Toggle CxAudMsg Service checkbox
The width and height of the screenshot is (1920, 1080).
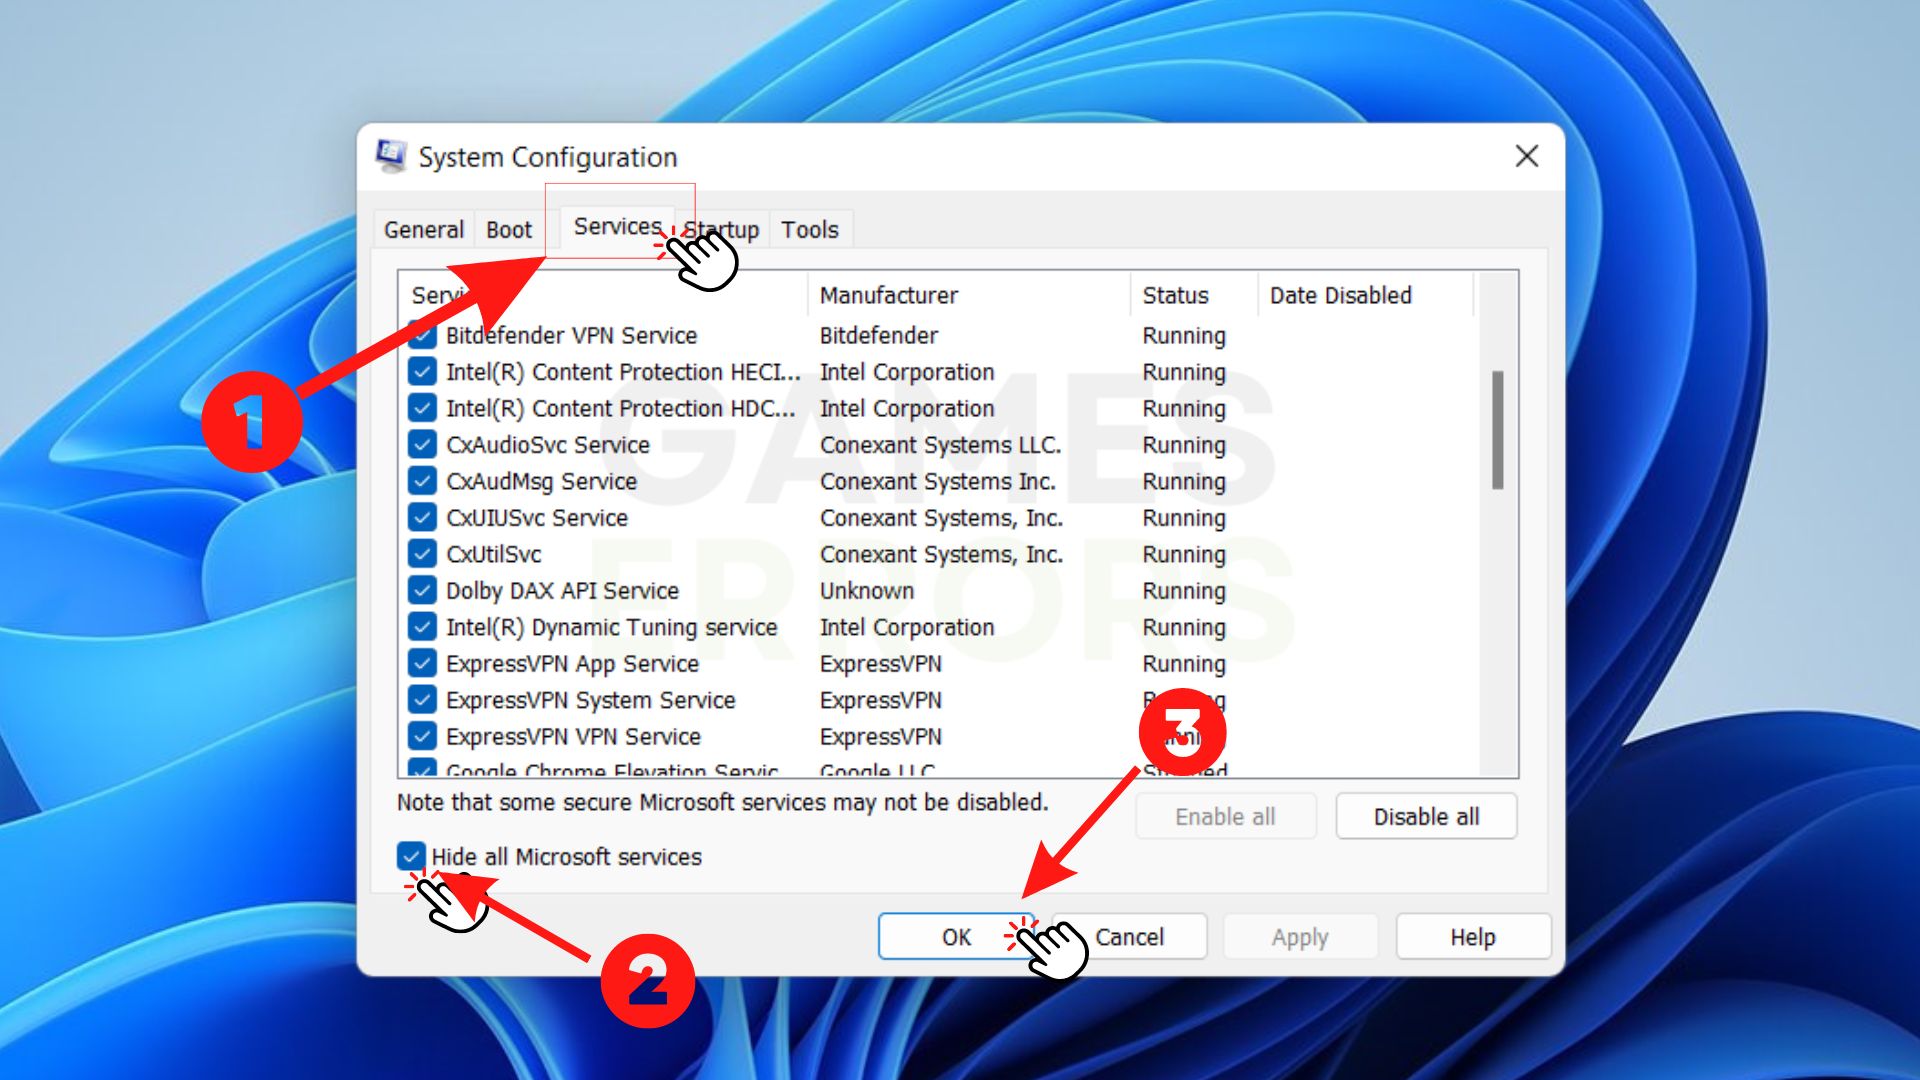[x=422, y=481]
